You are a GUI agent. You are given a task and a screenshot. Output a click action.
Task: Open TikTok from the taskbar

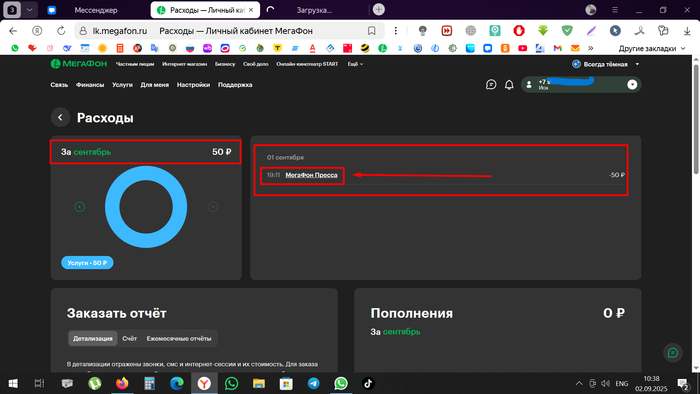click(368, 383)
